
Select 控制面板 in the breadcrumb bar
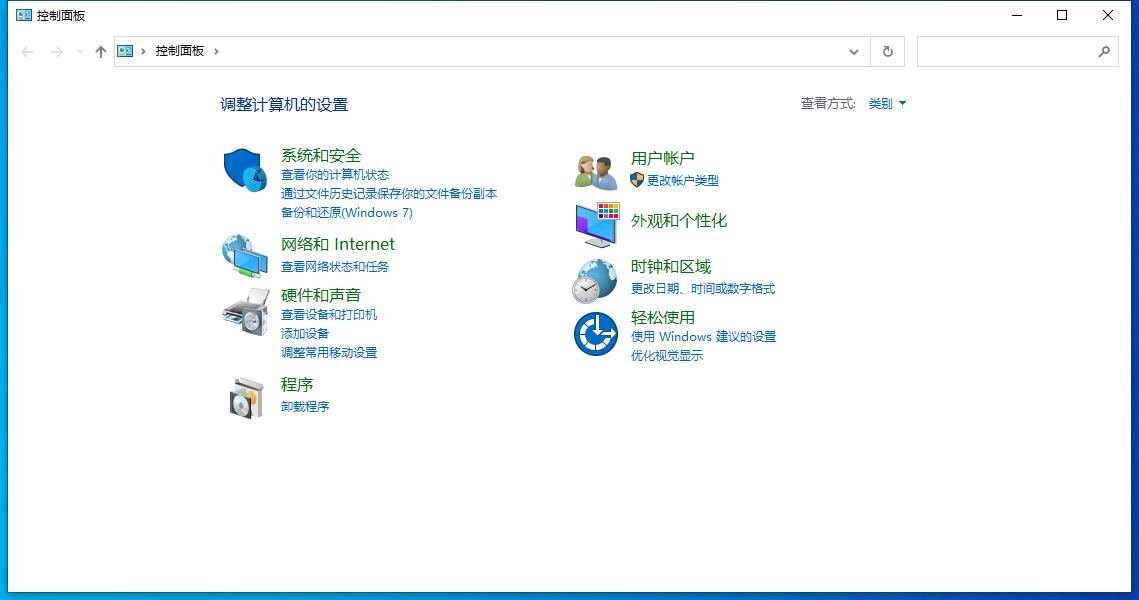tap(179, 51)
